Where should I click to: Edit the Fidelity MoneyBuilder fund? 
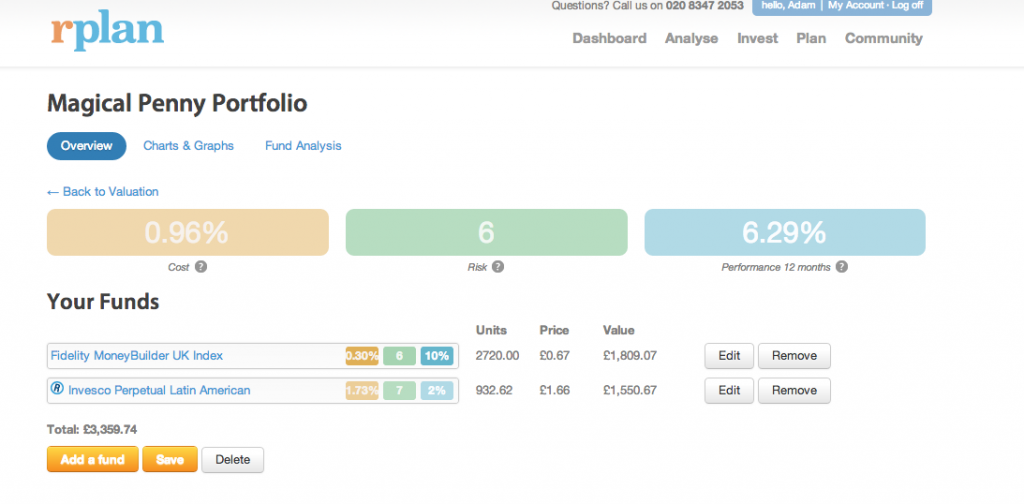[729, 356]
